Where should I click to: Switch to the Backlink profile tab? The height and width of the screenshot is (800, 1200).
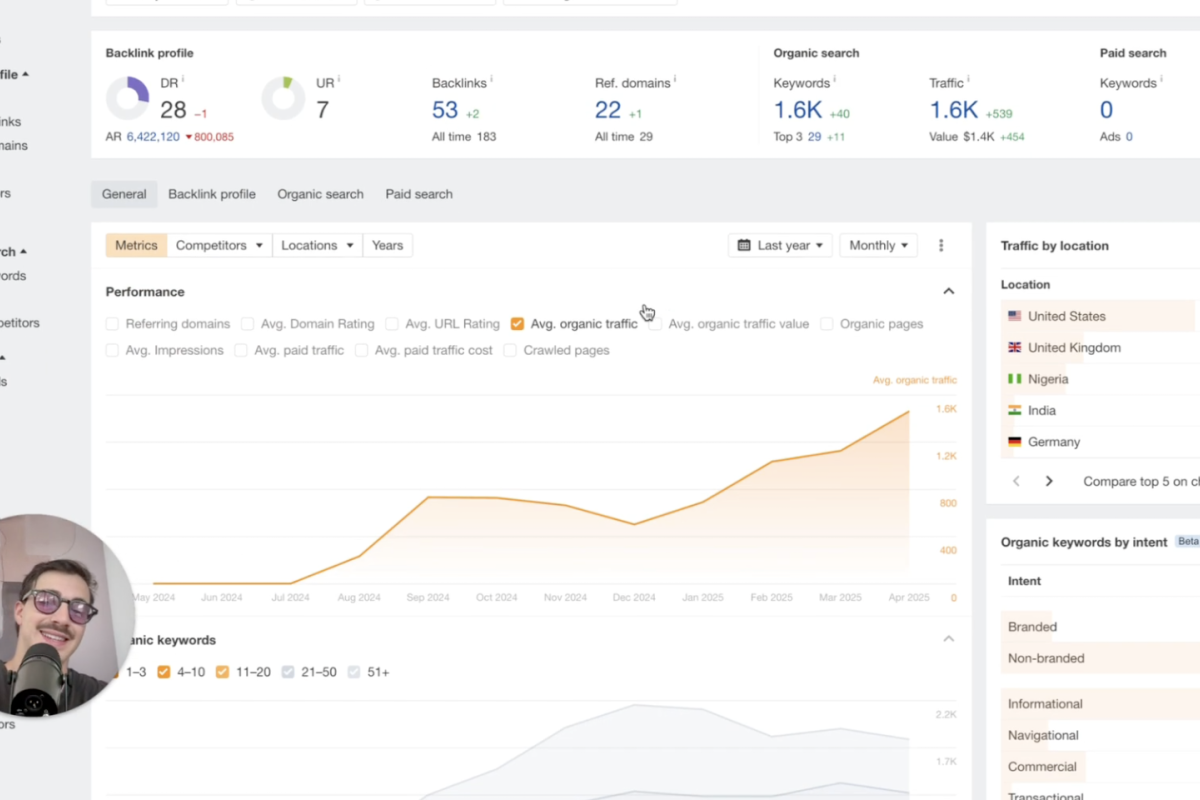click(211, 194)
